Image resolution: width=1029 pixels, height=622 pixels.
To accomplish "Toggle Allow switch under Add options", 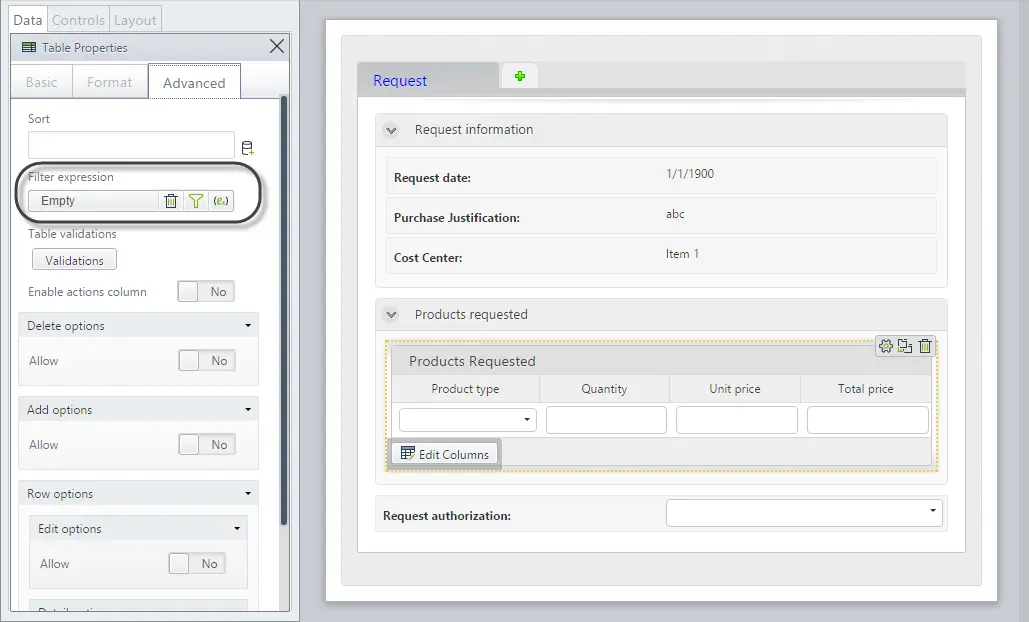I will [207, 445].
